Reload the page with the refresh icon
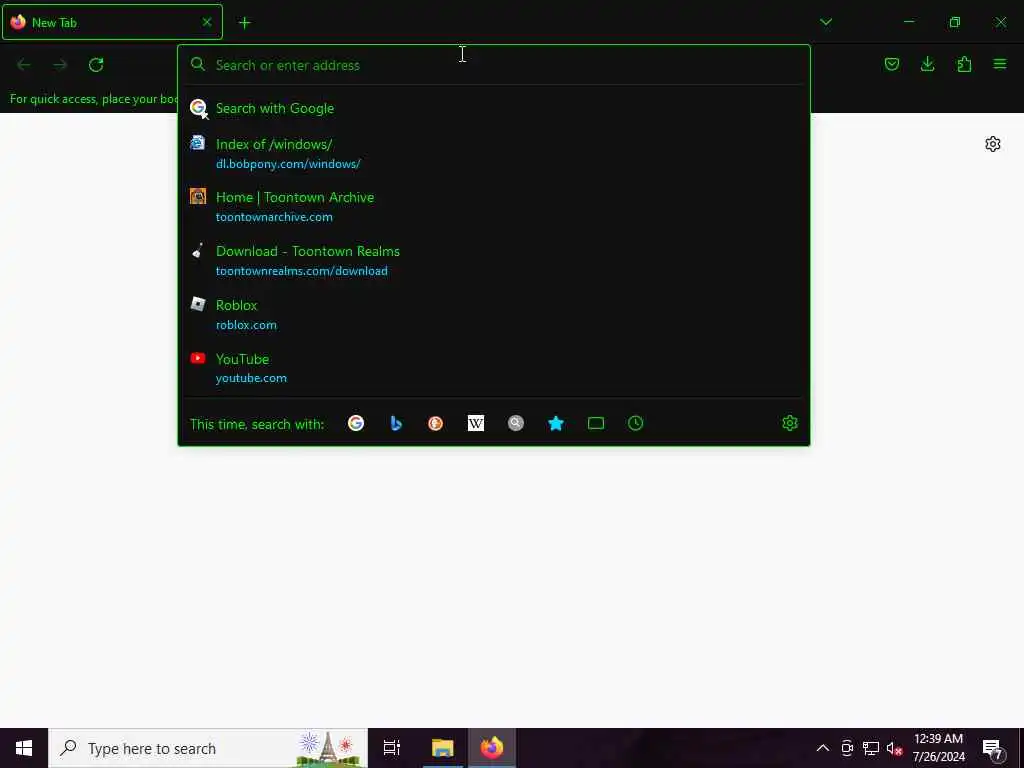Image resolution: width=1024 pixels, height=768 pixels. pos(96,65)
